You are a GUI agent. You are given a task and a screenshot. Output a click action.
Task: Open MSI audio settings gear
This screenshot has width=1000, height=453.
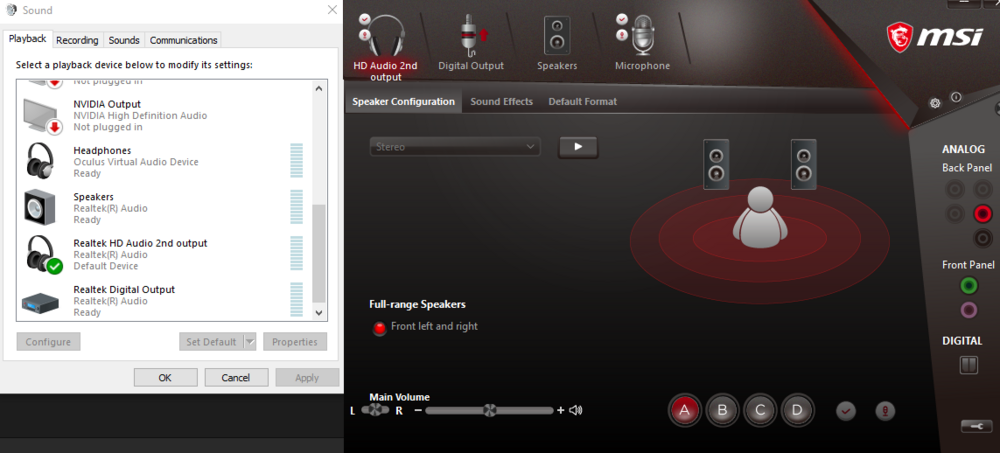tap(935, 103)
